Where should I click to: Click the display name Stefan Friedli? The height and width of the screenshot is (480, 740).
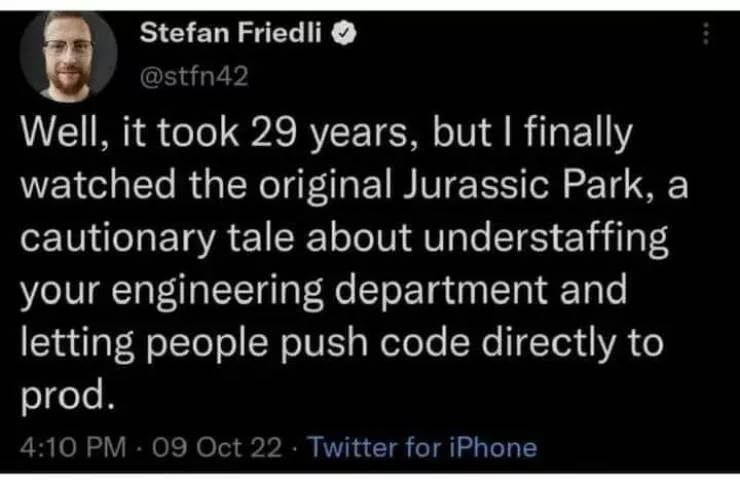click(x=237, y=34)
